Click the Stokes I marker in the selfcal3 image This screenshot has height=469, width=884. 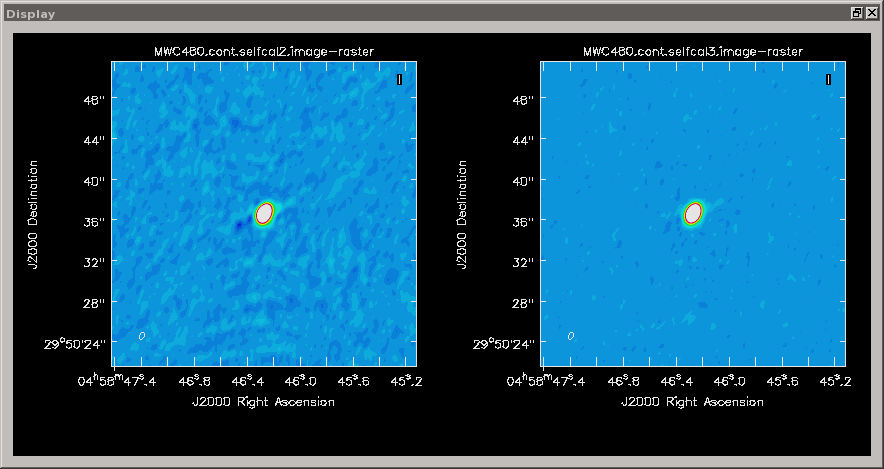click(x=828, y=80)
